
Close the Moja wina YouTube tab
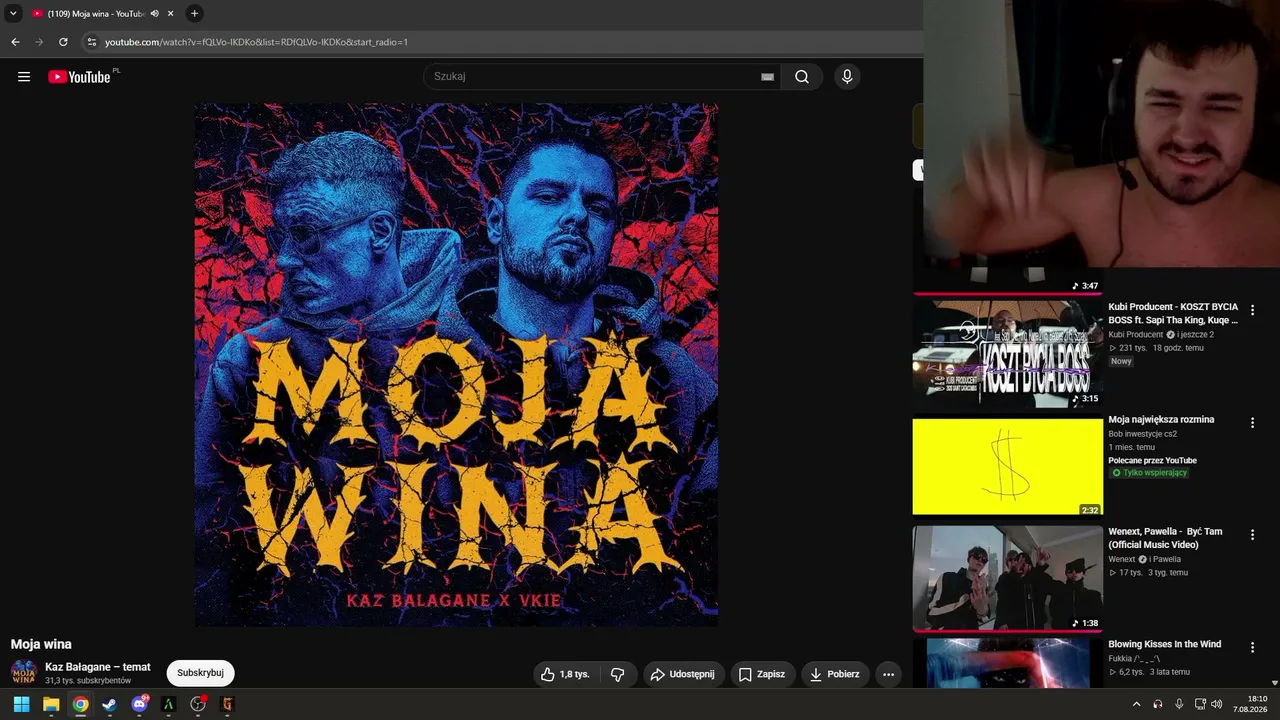tap(171, 14)
